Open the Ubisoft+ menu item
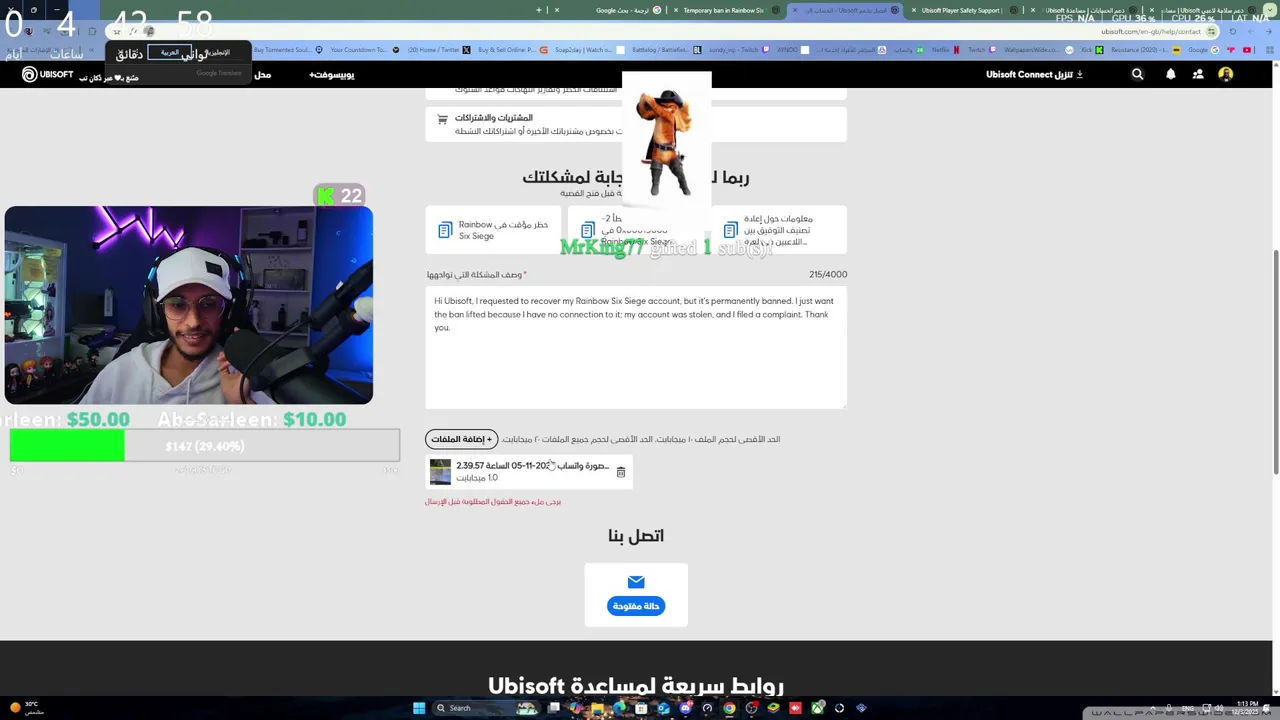The width and height of the screenshot is (1280, 720). [x=332, y=75]
